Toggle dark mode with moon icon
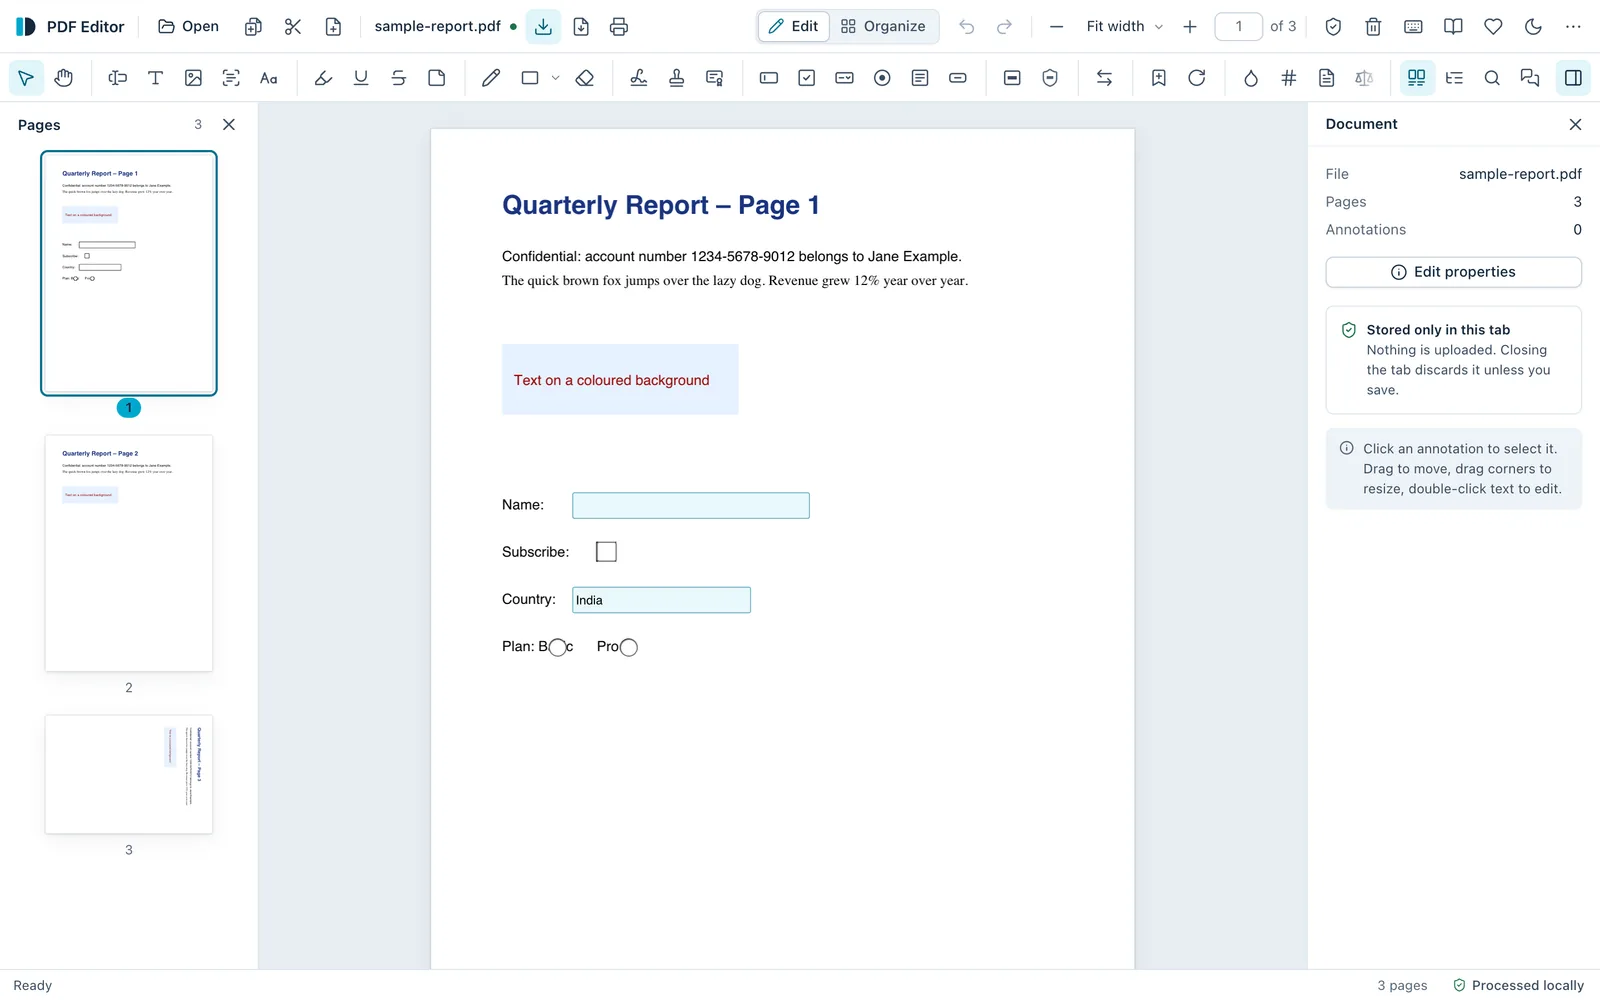The height and width of the screenshot is (1000, 1600). click(1533, 27)
